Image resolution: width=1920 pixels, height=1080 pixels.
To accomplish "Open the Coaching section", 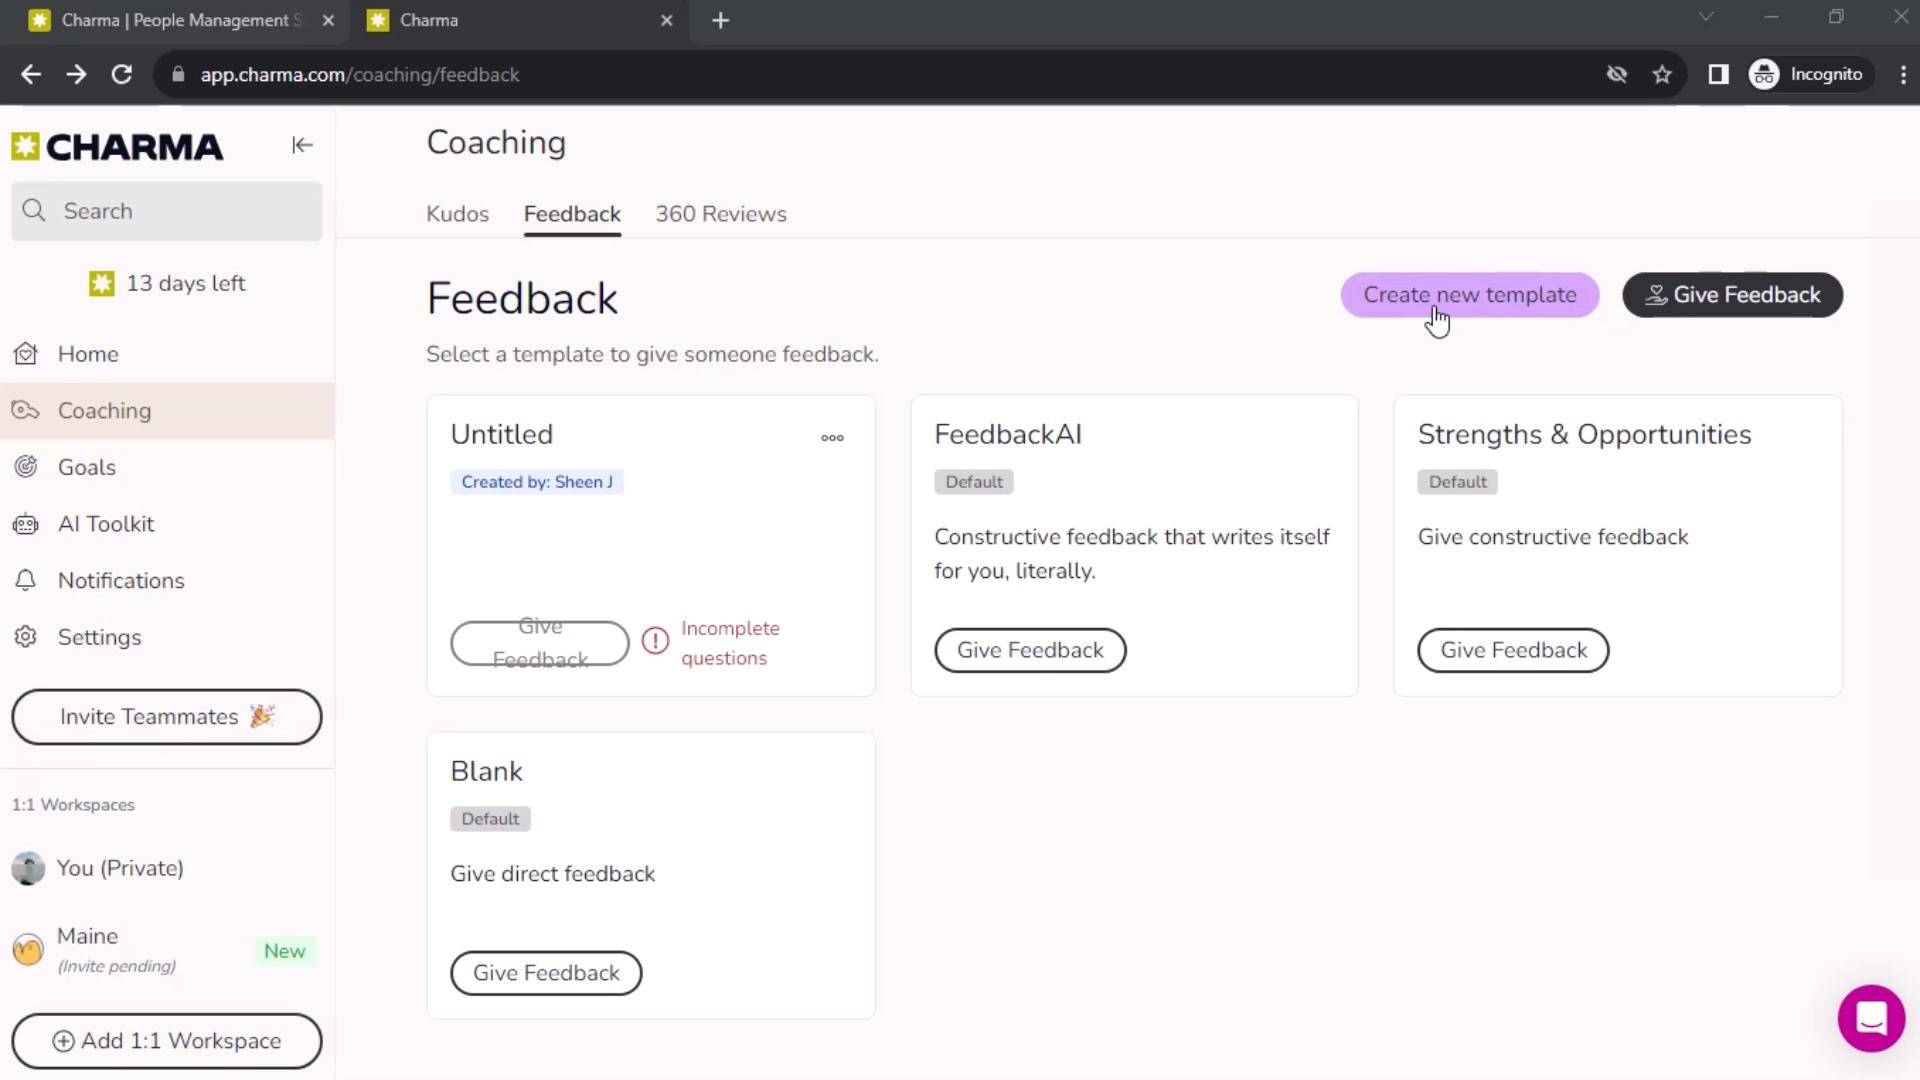I will (x=104, y=410).
